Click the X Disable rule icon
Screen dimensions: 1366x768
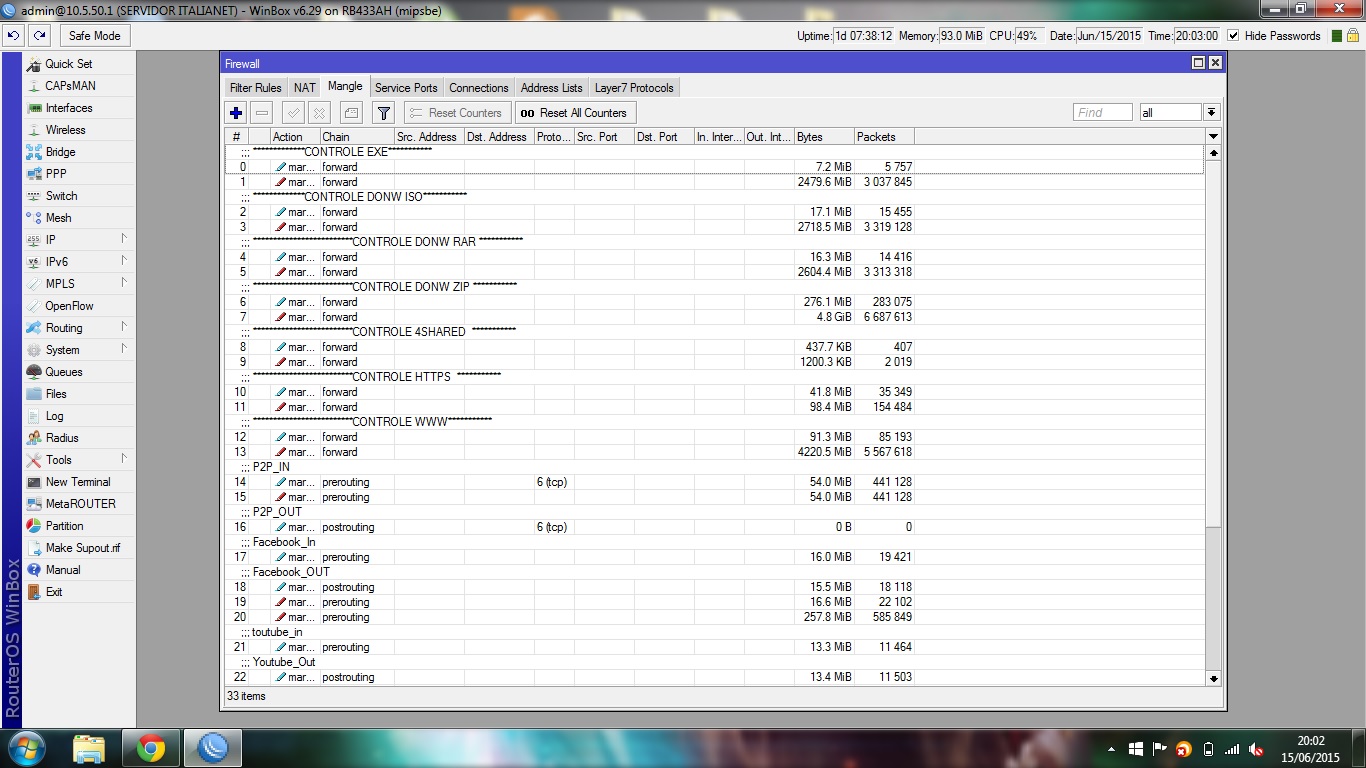pyautogui.click(x=319, y=113)
